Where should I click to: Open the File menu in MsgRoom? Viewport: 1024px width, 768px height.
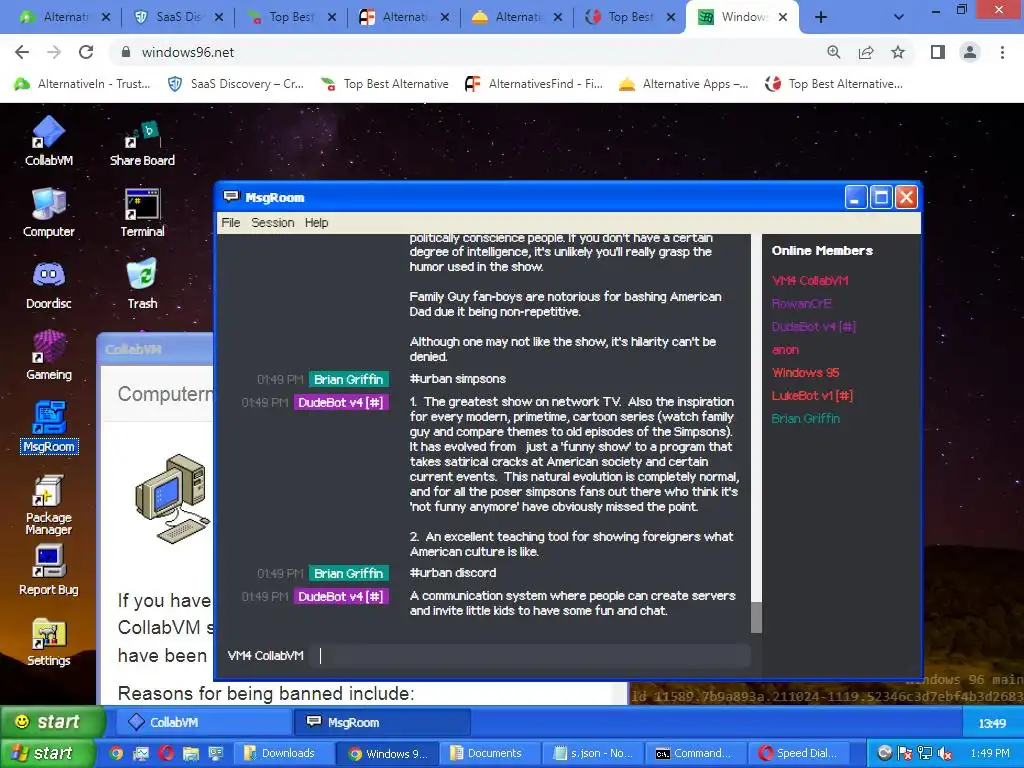[x=231, y=223]
